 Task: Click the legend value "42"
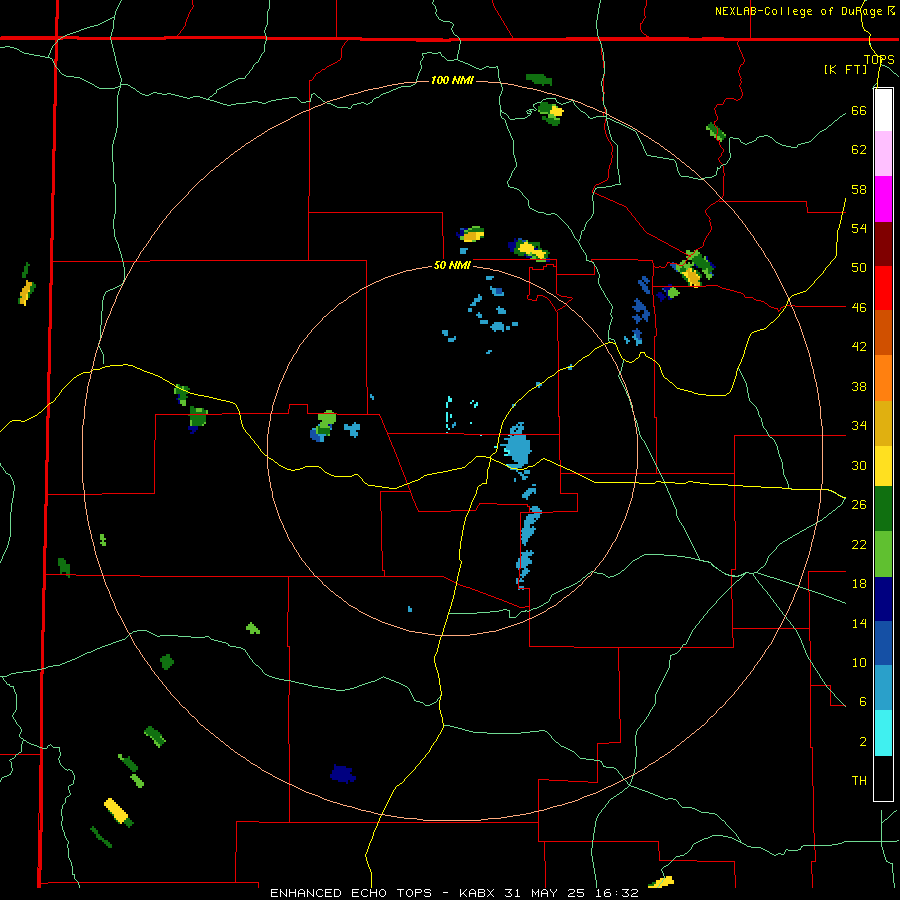tap(859, 347)
